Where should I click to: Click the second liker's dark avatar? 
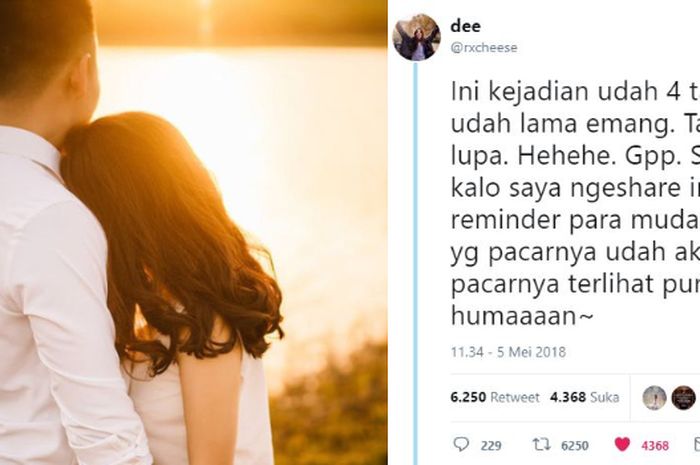click(684, 398)
